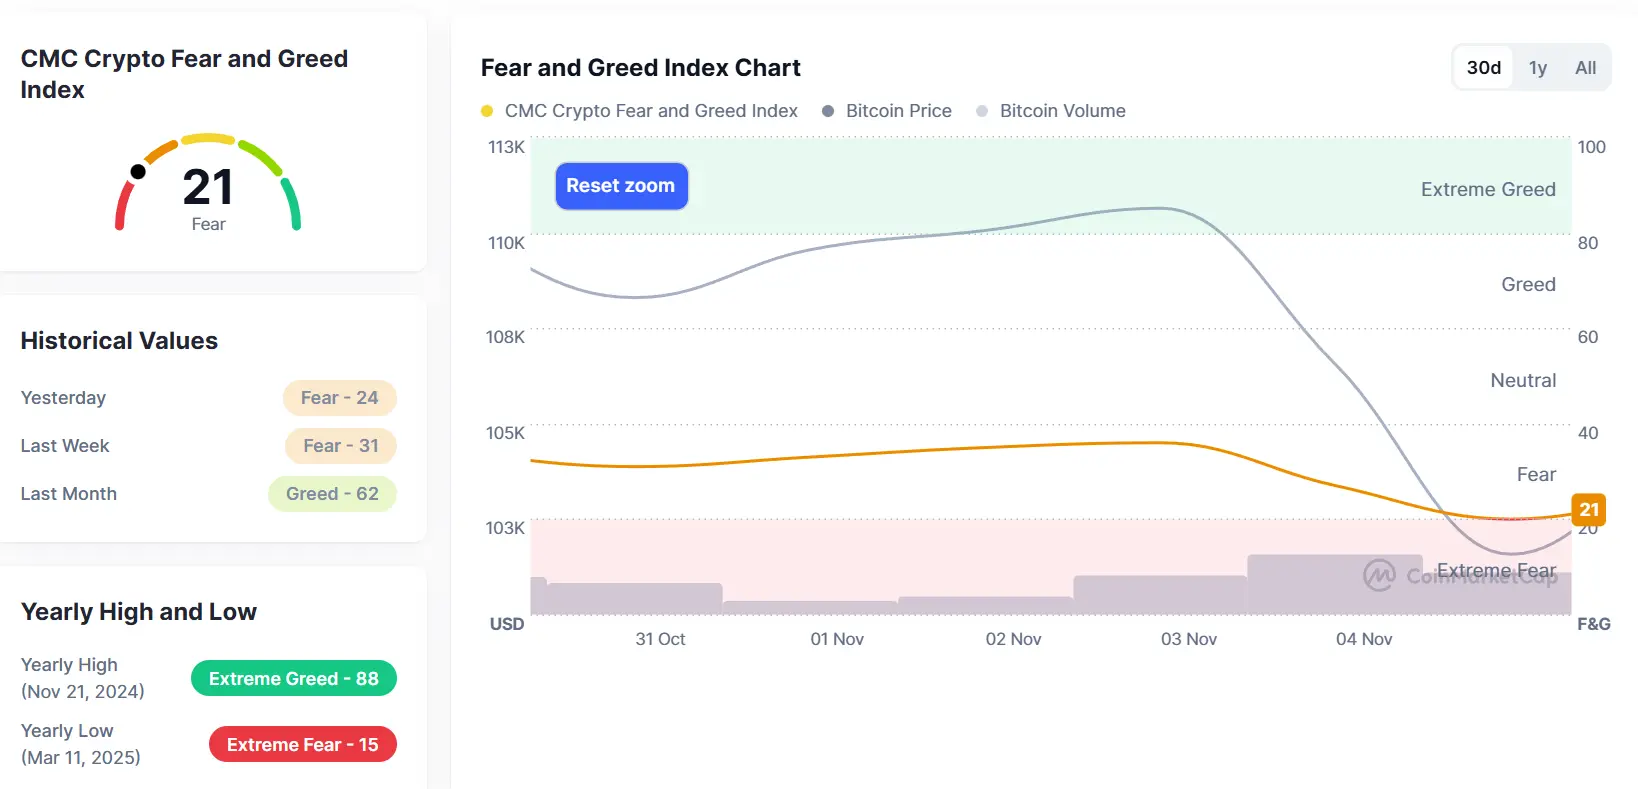Click the Last Month Greed - 62 badge
1638x789 pixels.
332,494
